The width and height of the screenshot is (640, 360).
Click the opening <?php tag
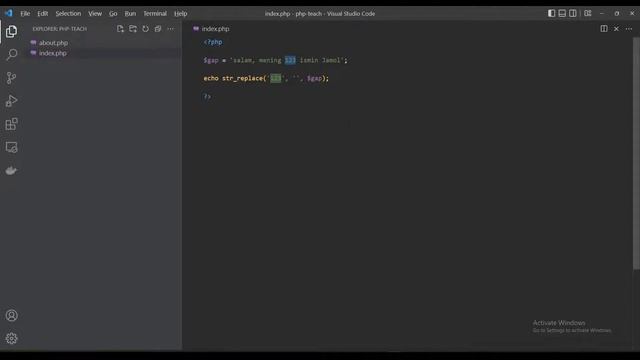(213, 42)
